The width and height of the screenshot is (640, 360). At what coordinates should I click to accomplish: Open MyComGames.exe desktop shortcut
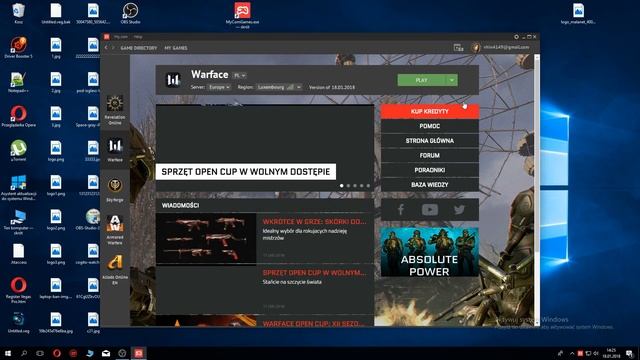(x=242, y=16)
